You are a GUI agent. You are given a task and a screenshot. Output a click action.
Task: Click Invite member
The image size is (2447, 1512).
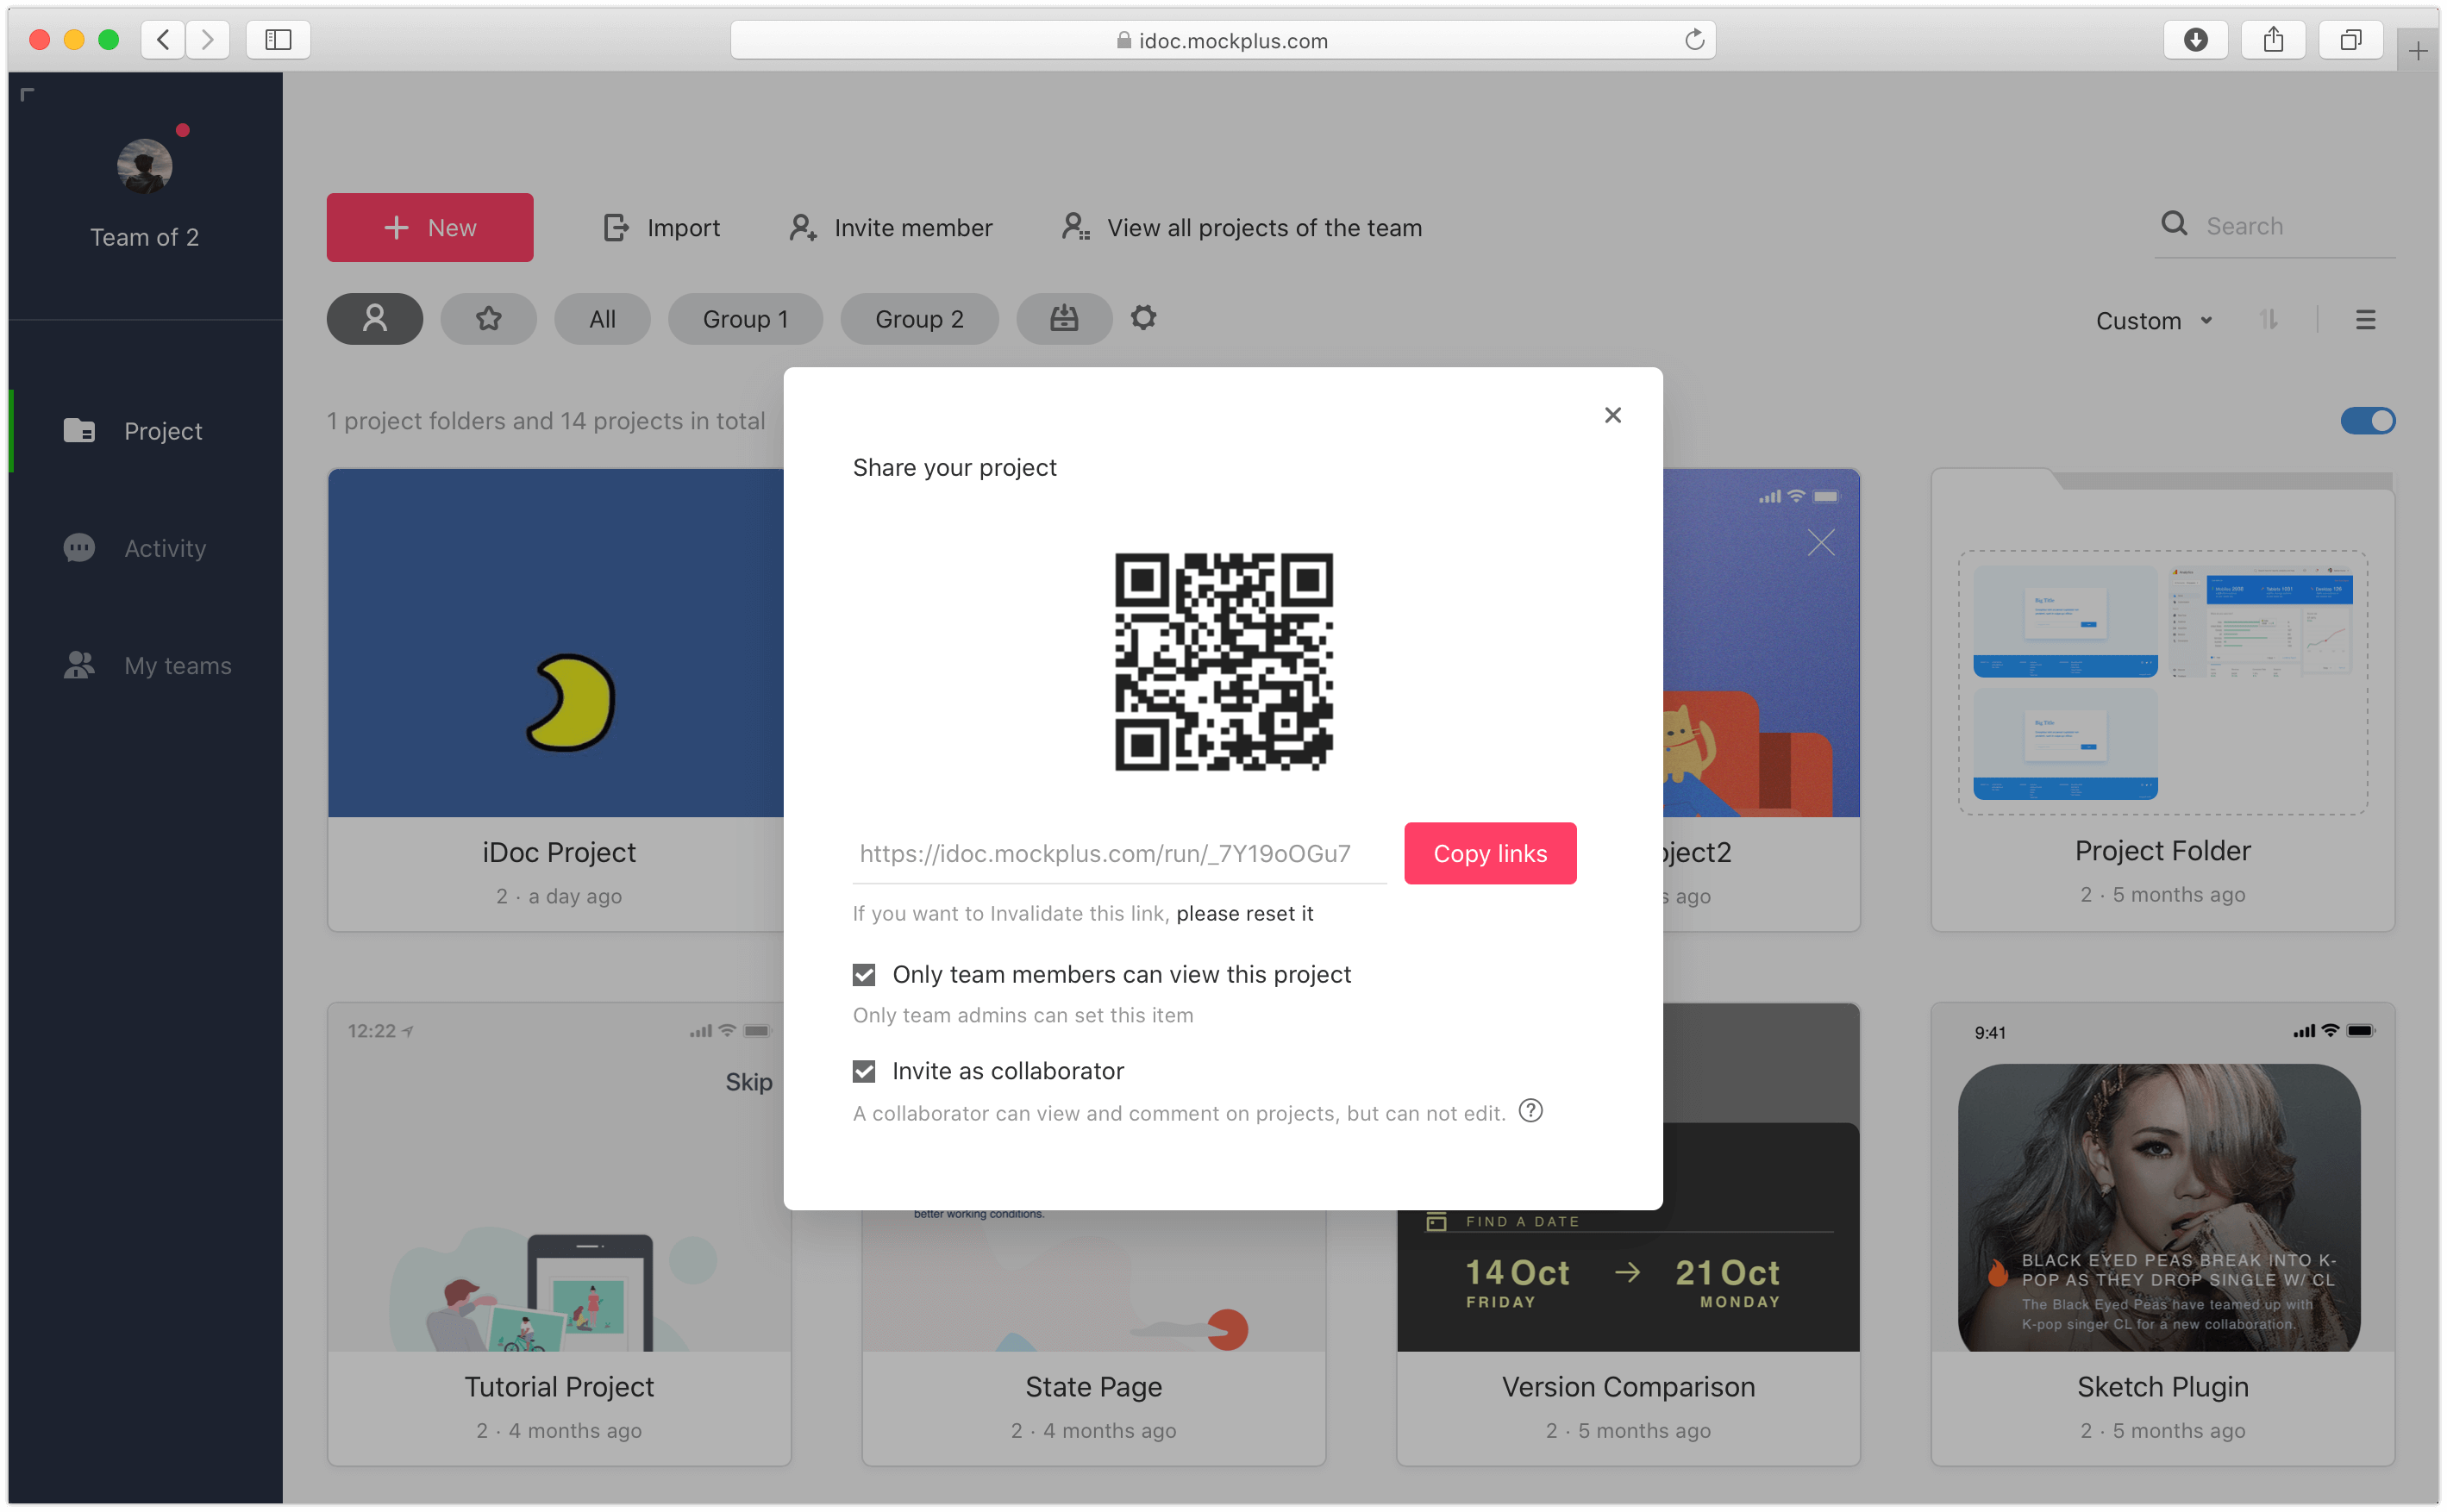pos(890,227)
